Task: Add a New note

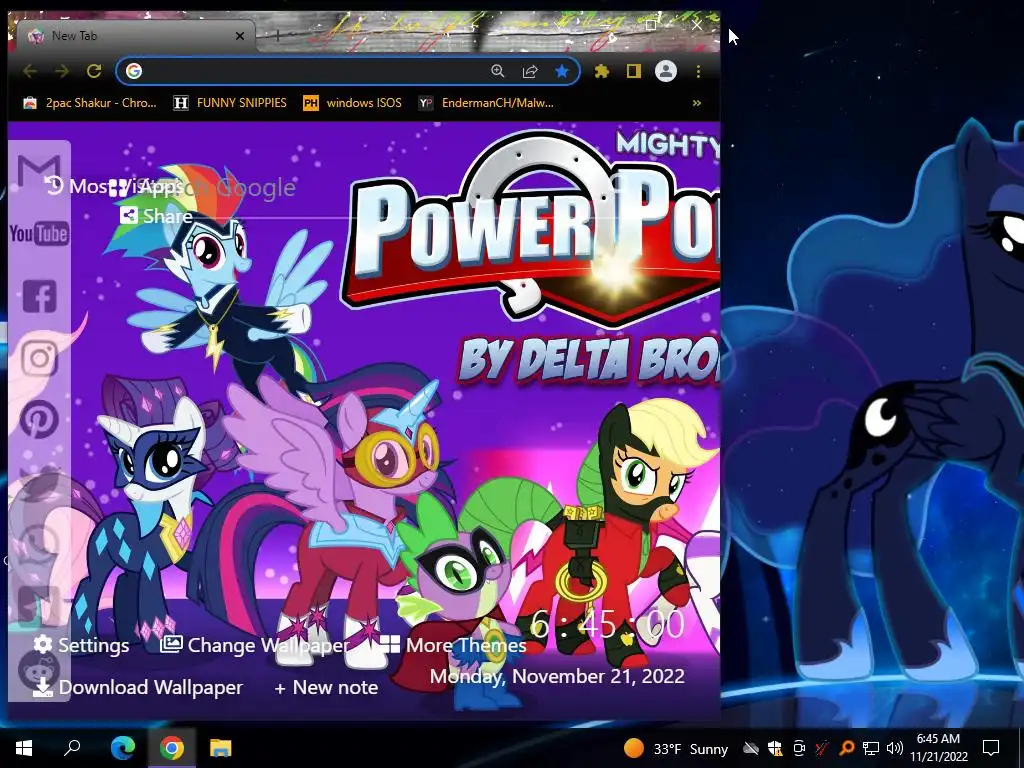Action: tap(326, 687)
